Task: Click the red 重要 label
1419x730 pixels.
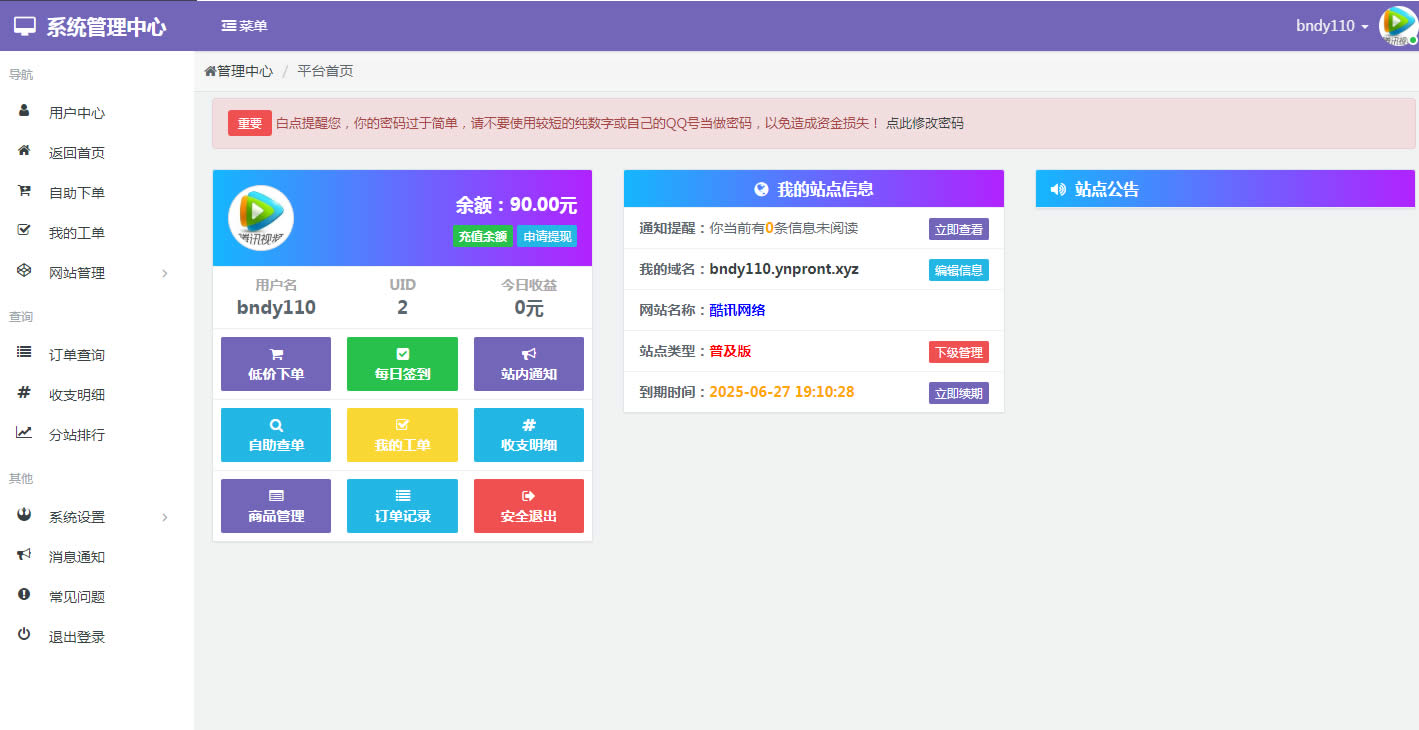Action: 250,123
